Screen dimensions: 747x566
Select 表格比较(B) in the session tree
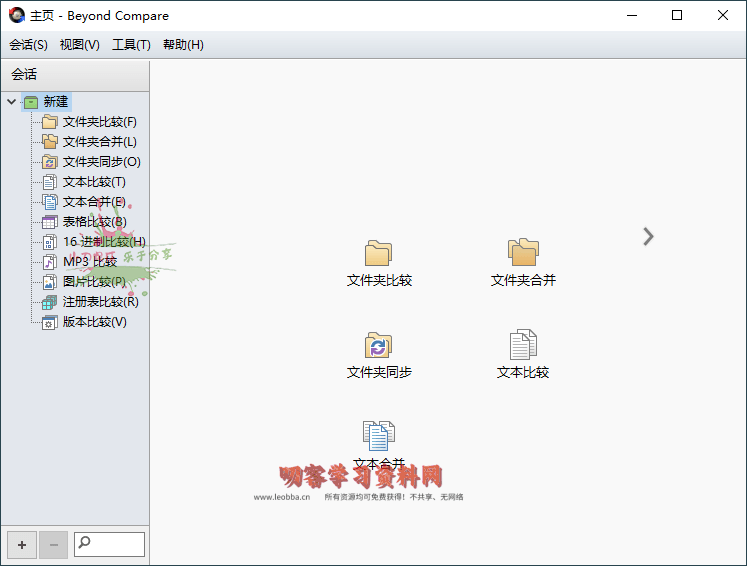pos(94,222)
